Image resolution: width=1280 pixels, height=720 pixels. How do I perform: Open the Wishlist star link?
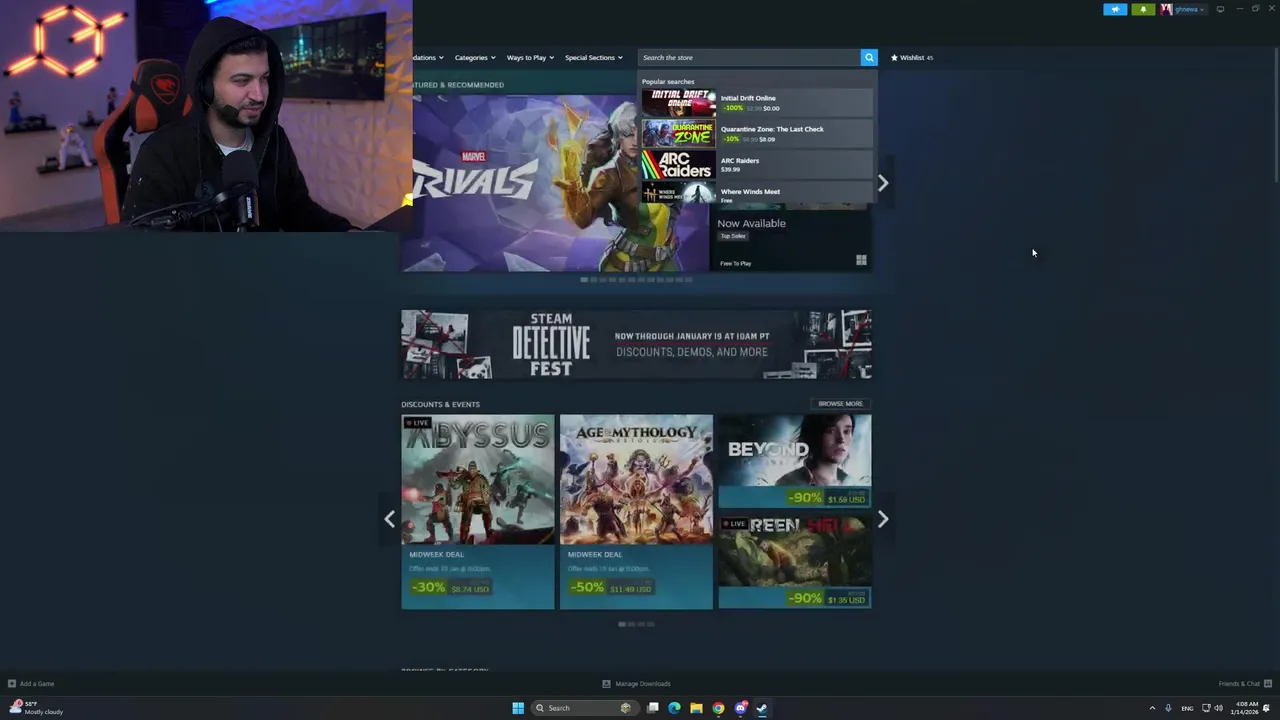pos(912,57)
